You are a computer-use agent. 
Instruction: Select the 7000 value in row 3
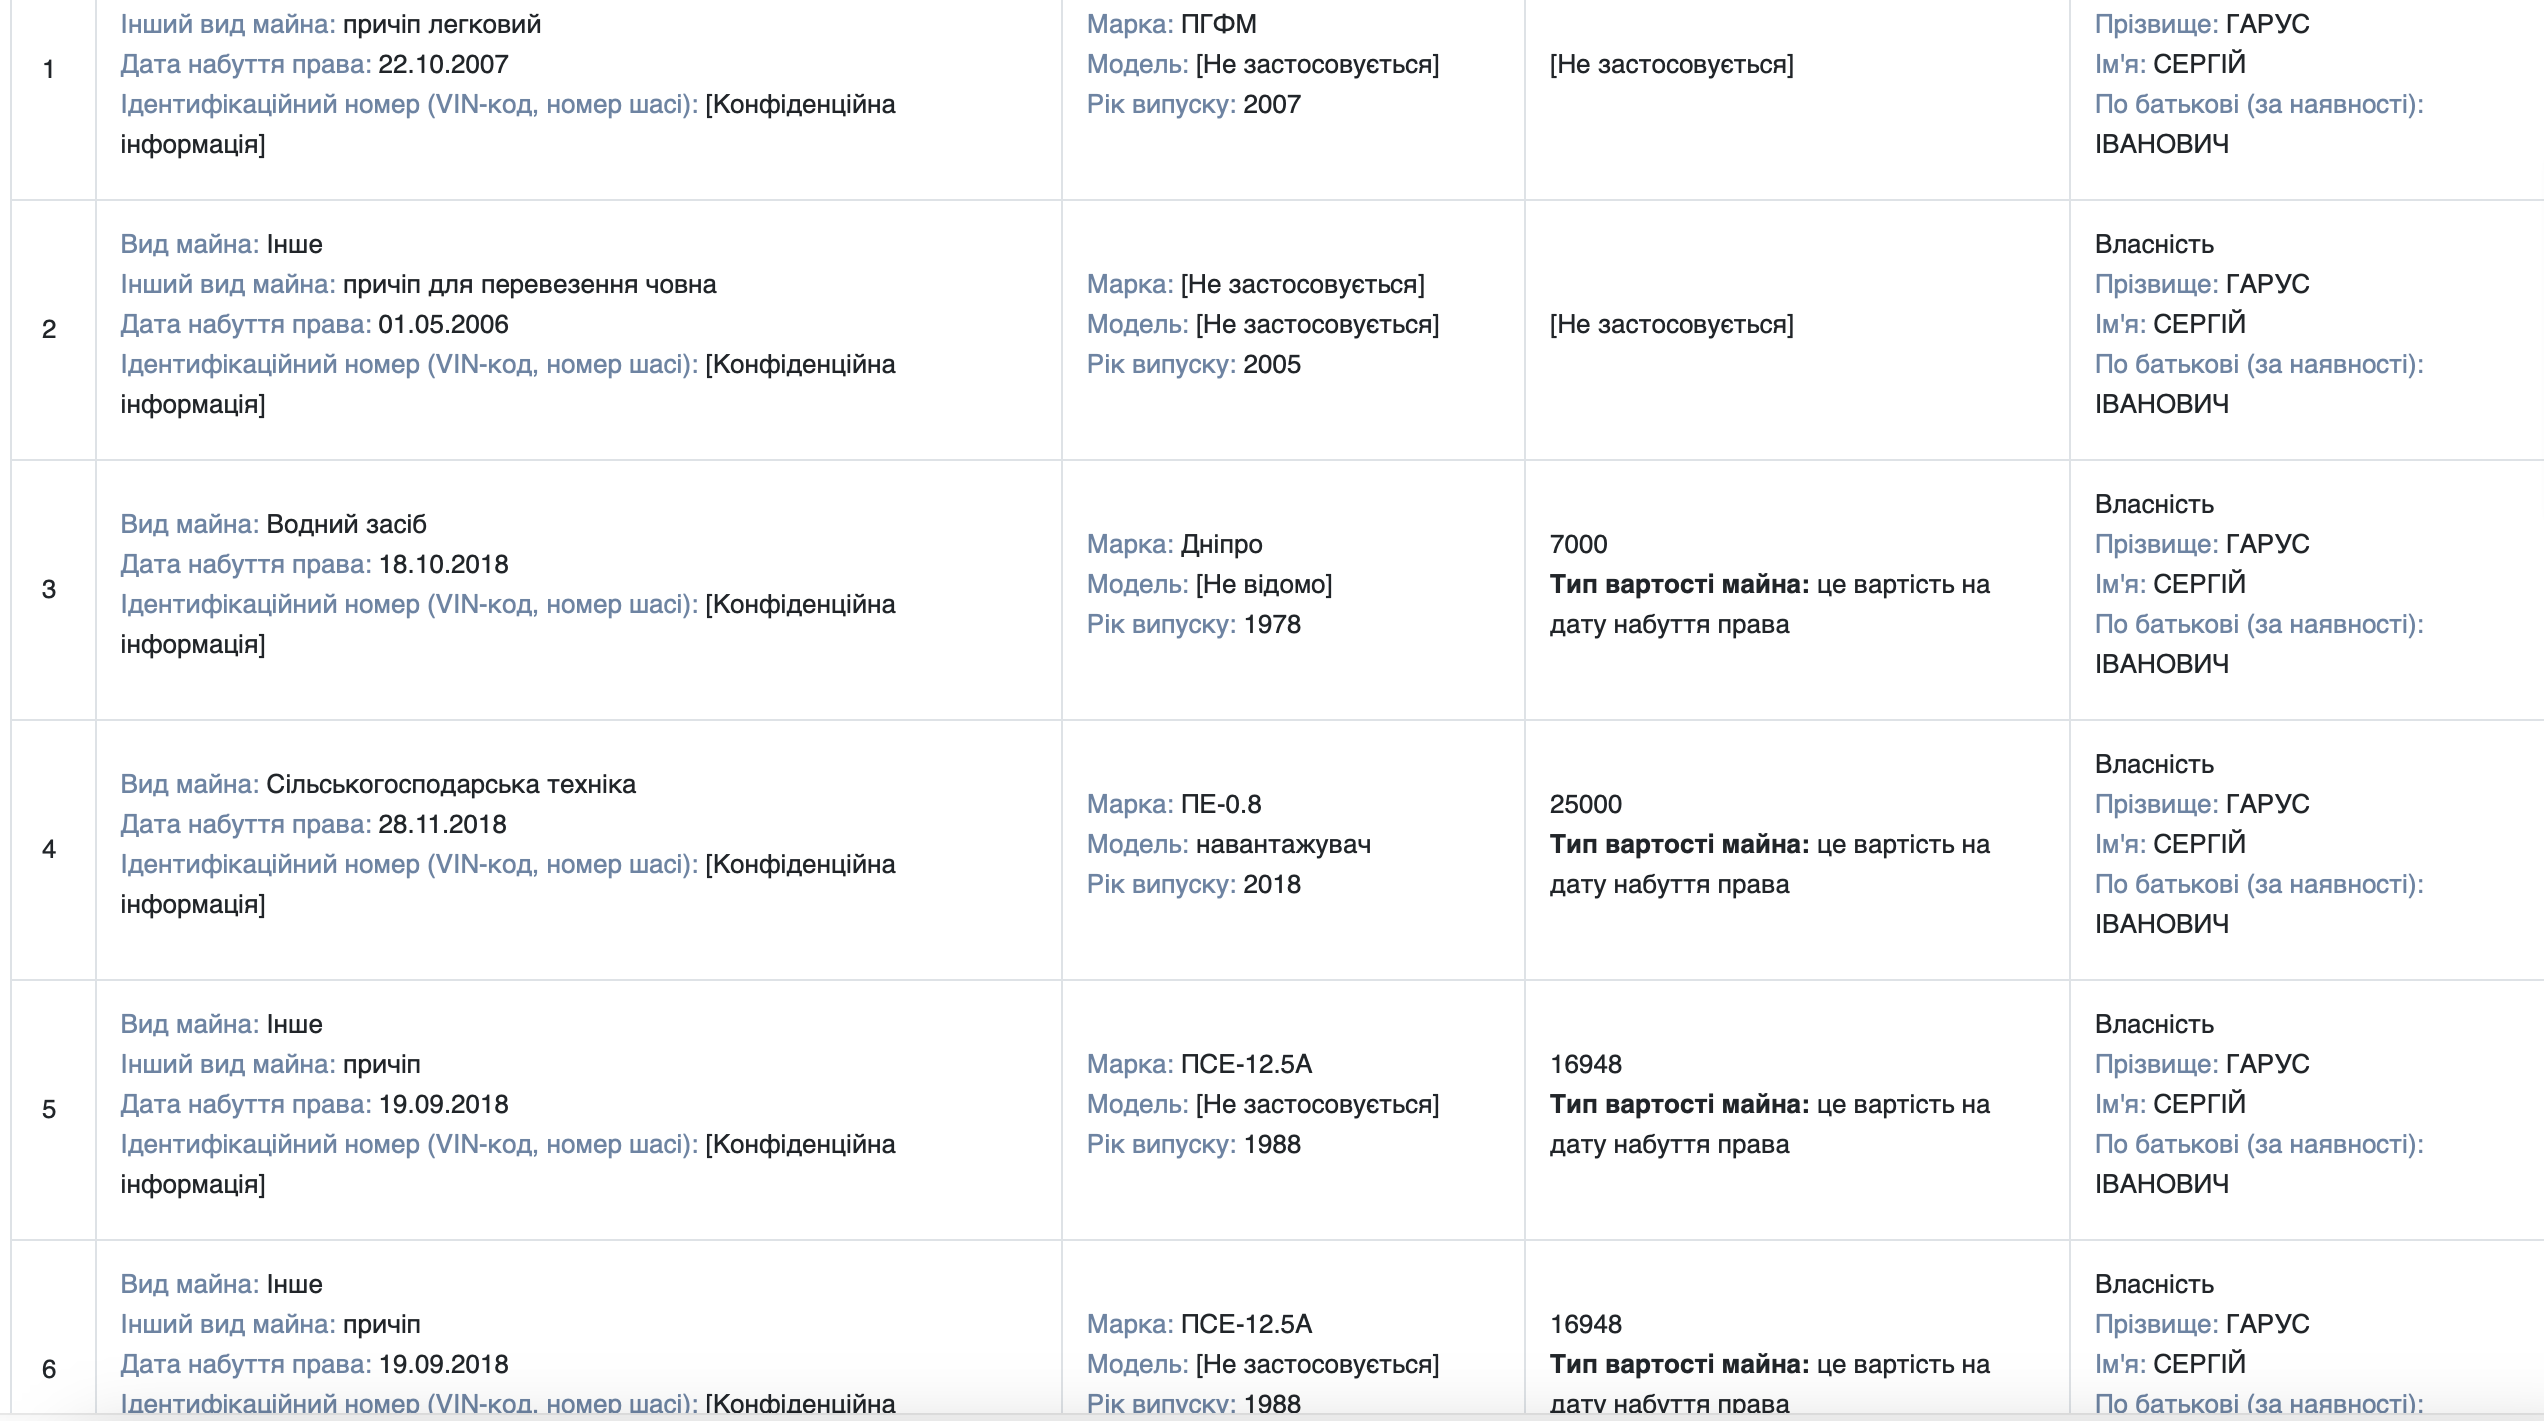1578,544
